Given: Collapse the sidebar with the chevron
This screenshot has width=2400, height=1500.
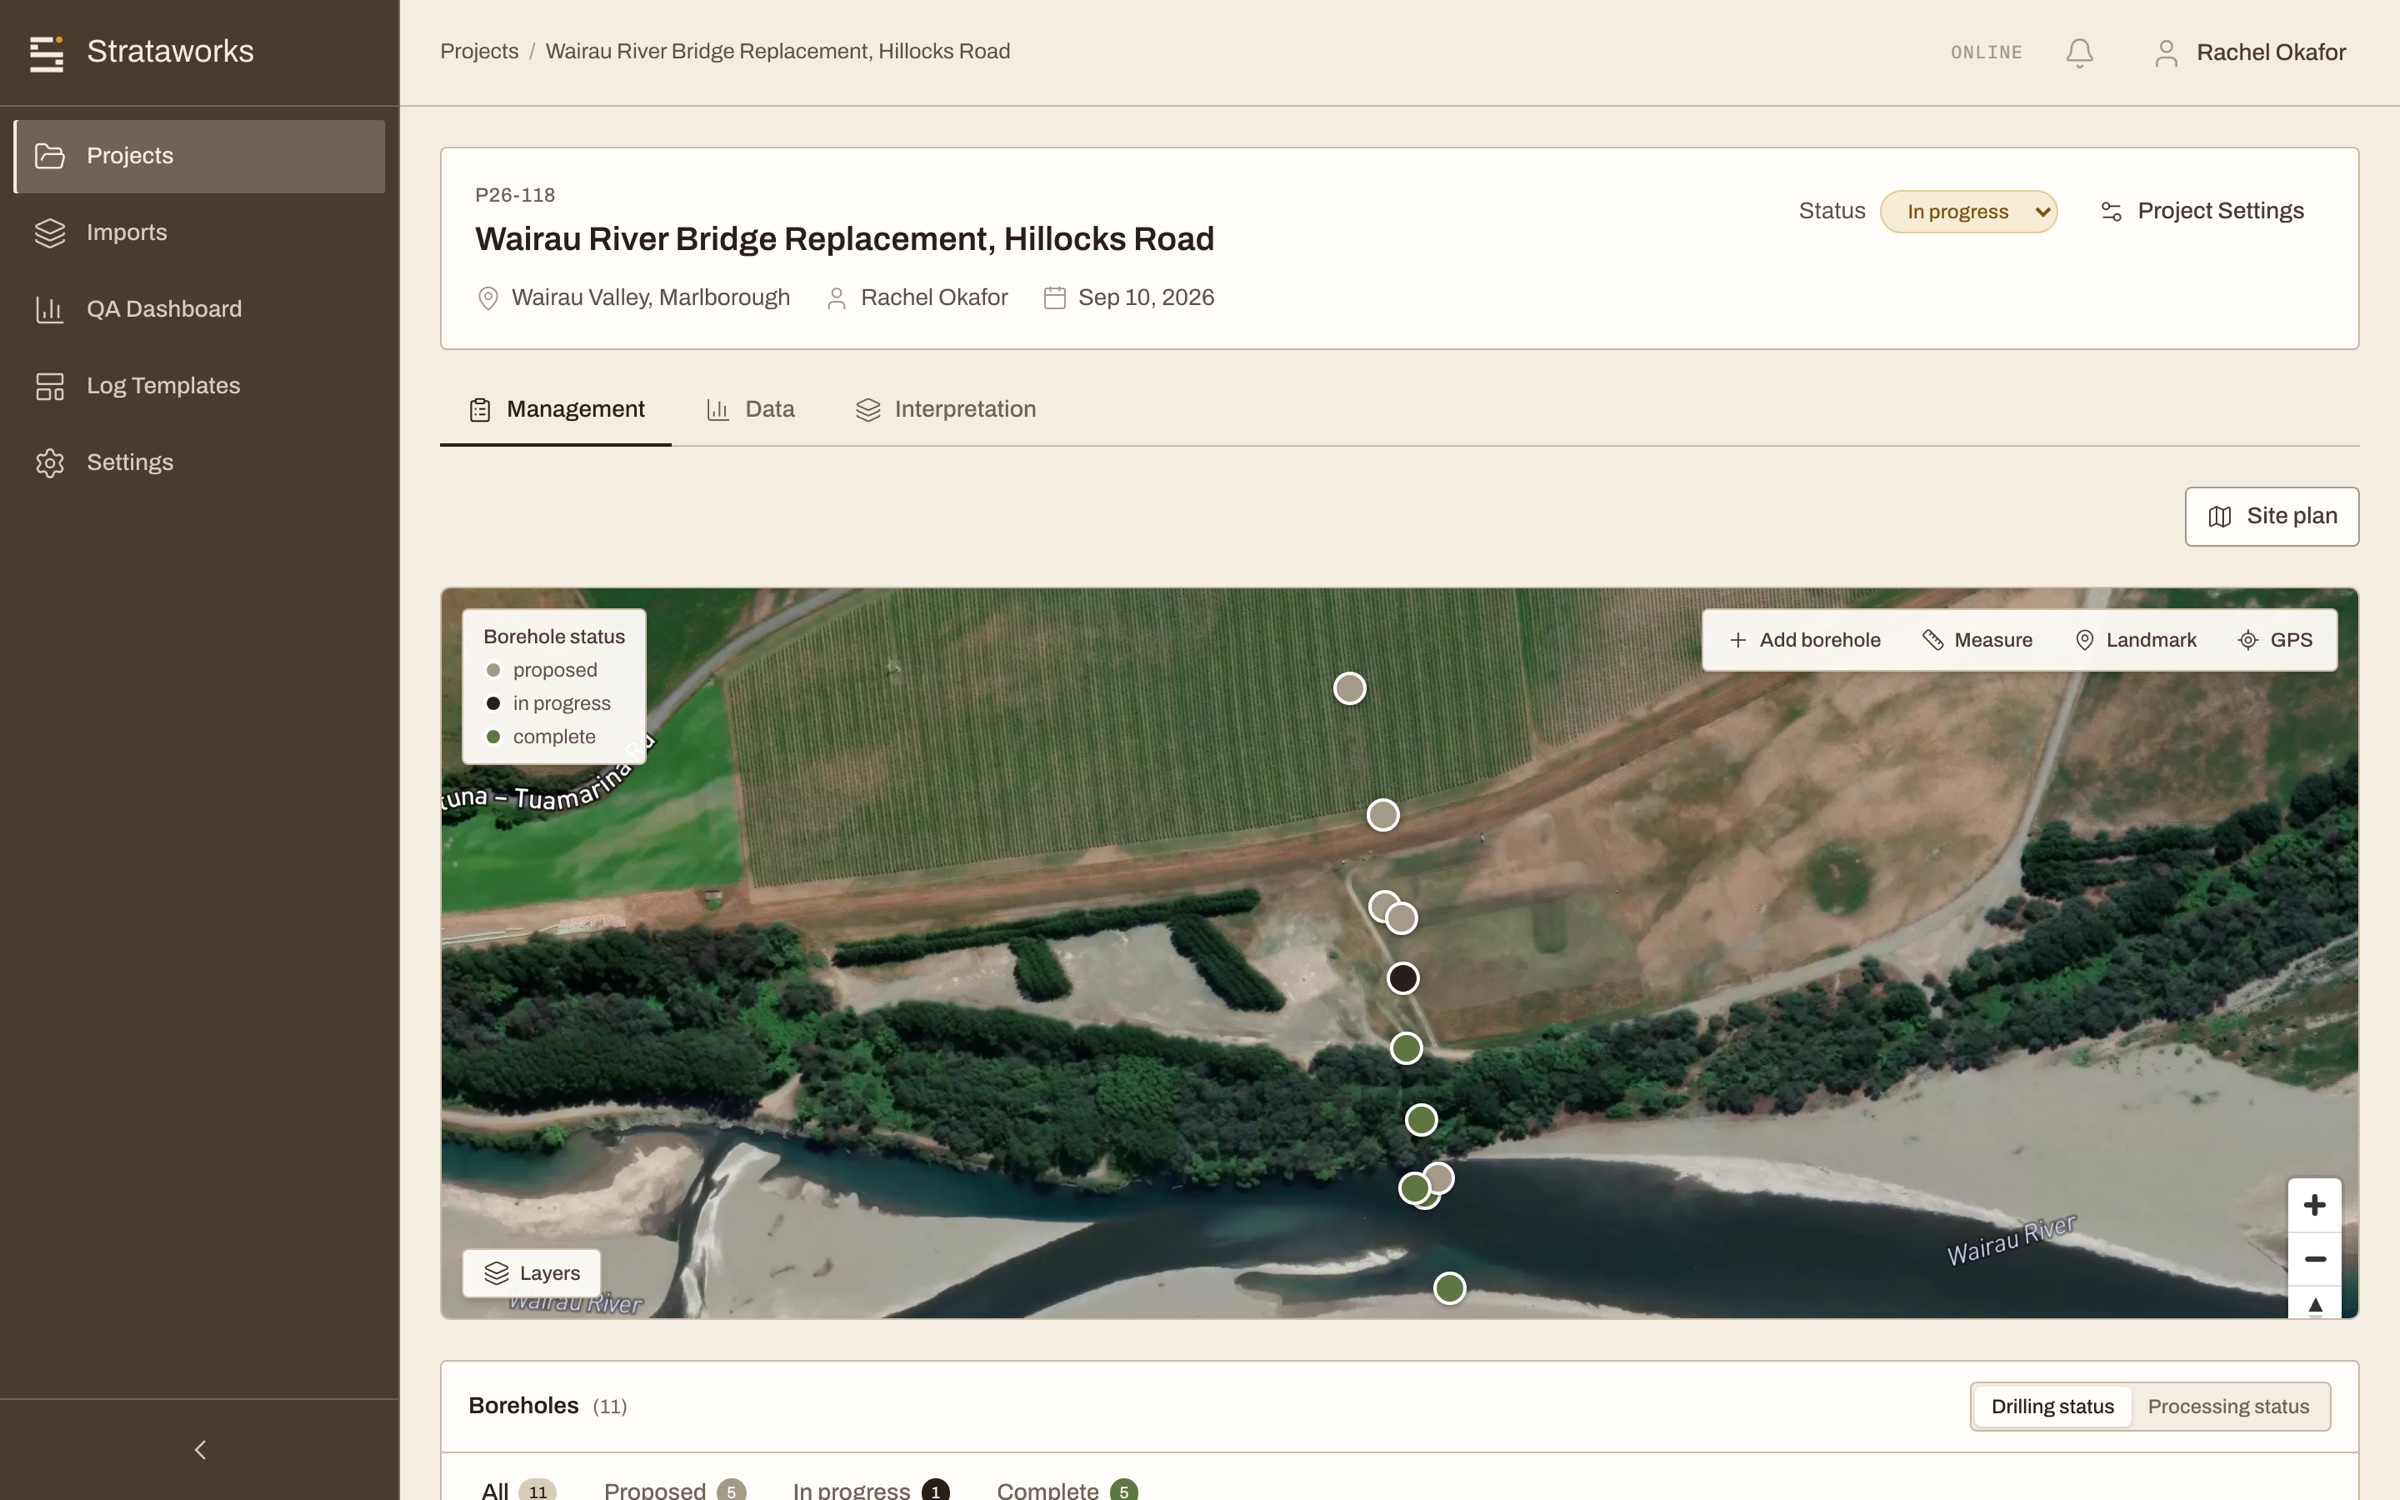Looking at the screenshot, I should [200, 1450].
